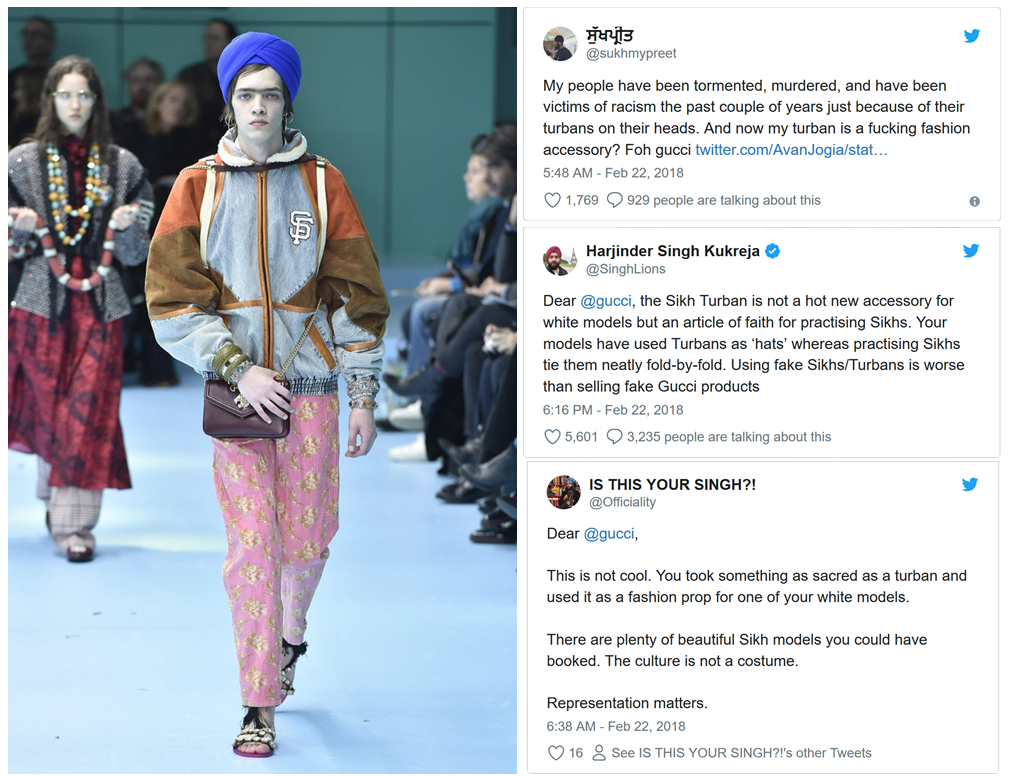Click the info icon on the first tweet
The height and width of the screenshot is (776, 1012).
(x=975, y=201)
